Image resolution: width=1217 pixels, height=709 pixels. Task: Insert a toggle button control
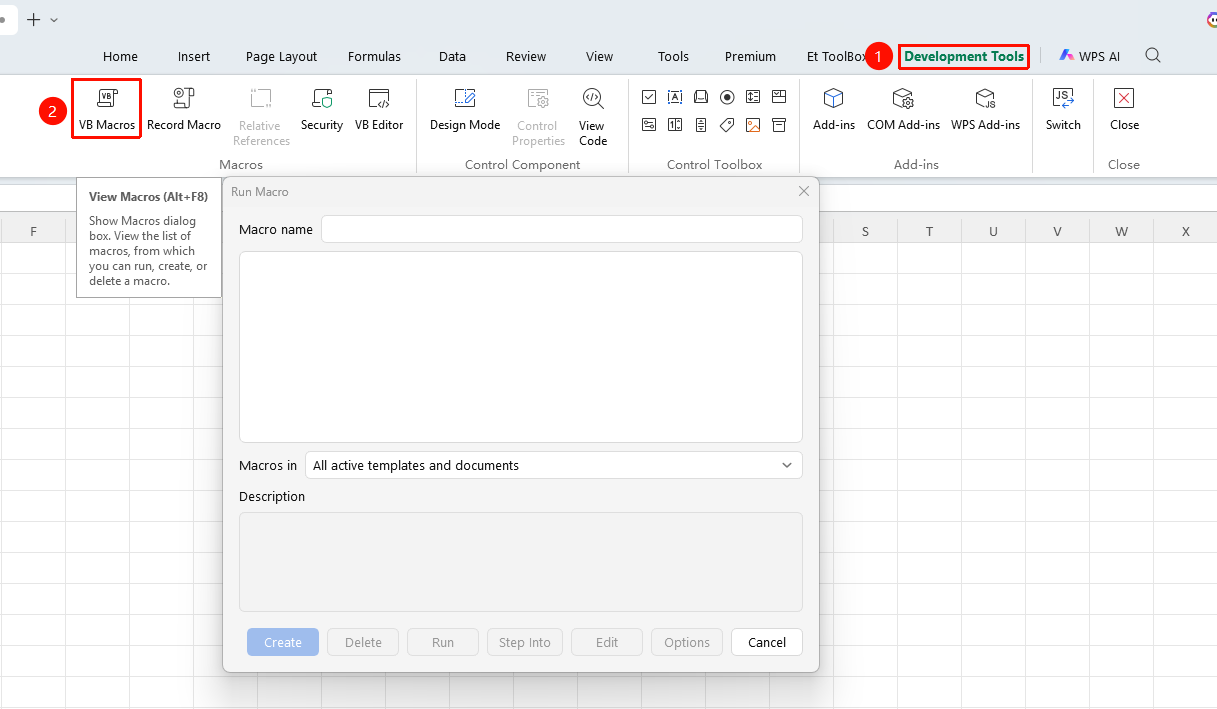[x=649, y=125]
